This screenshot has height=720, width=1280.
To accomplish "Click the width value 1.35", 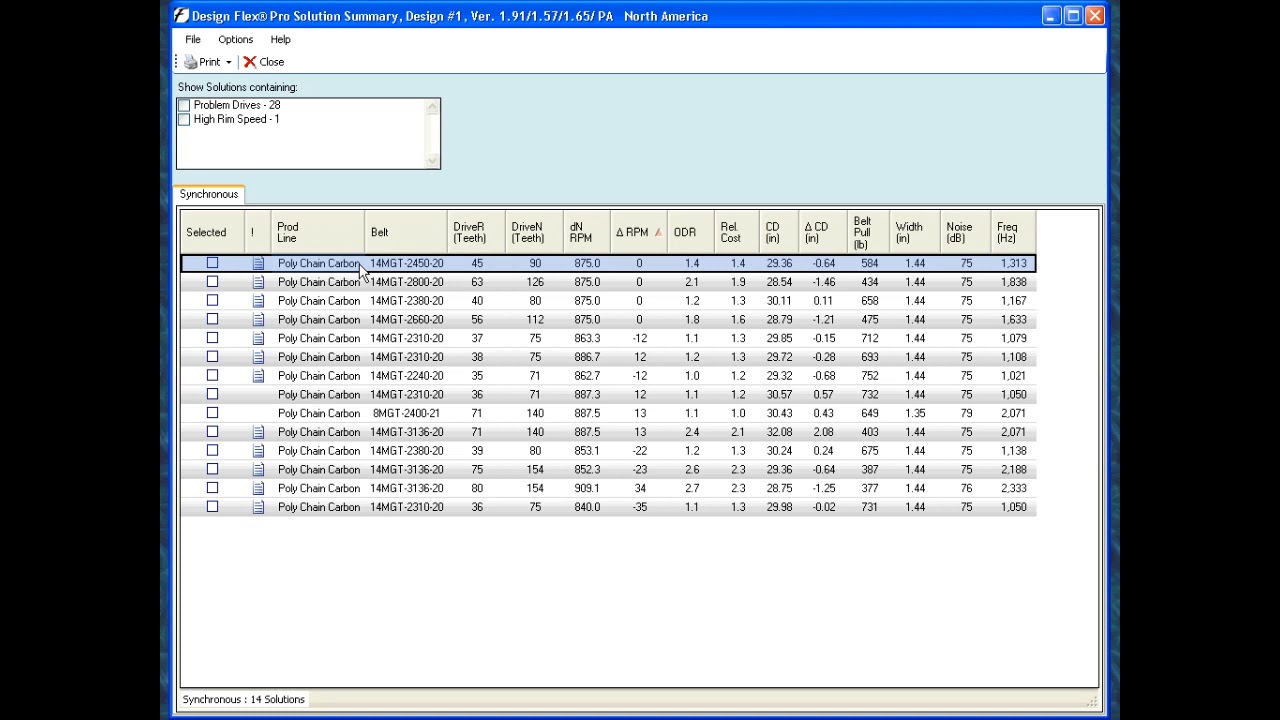I will click(x=915, y=413).
